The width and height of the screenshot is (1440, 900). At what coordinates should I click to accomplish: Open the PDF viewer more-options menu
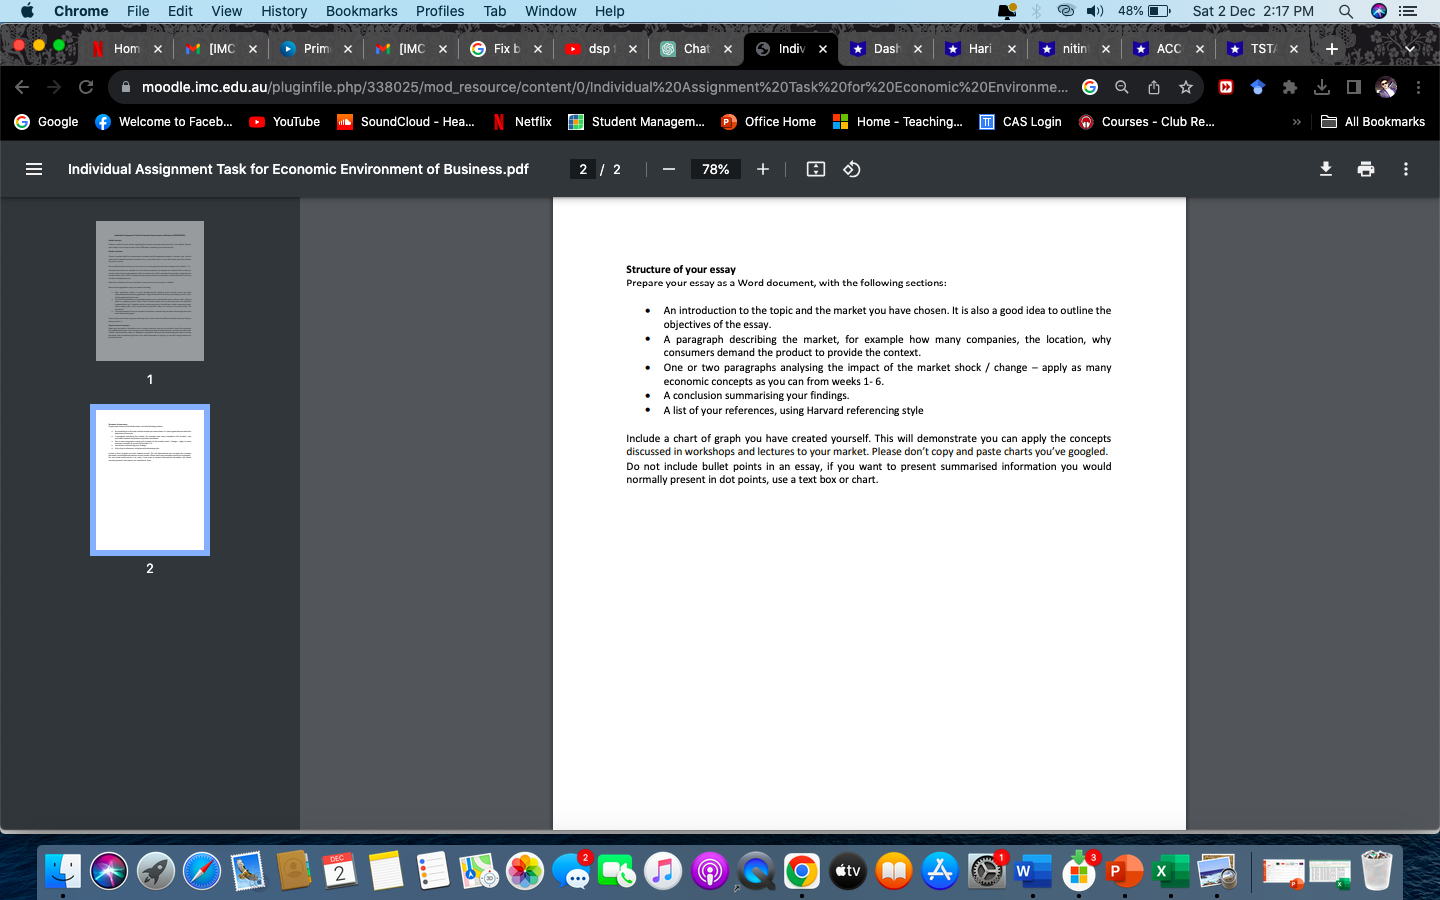(x=1405, y=169)
